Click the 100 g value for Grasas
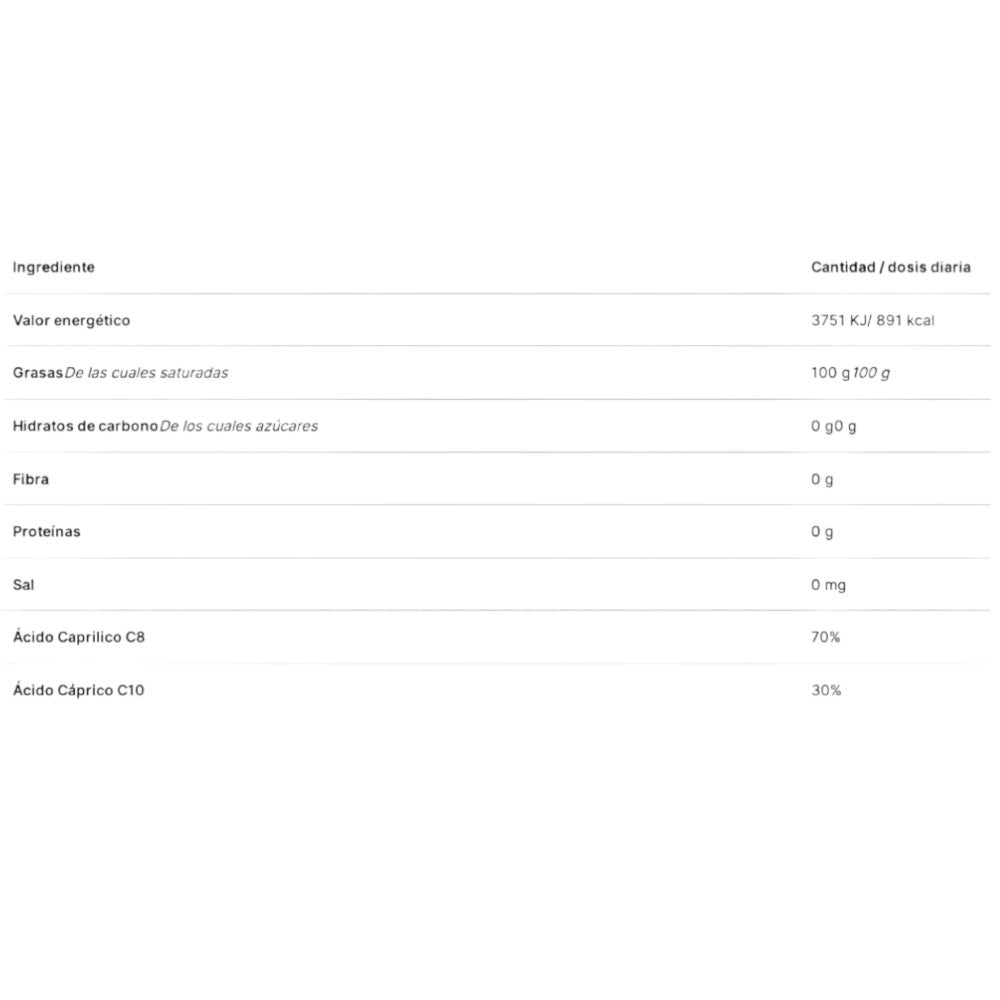The width and height of the screenshot is (1000, 1000). pyautogui.click(x=830, y=373)
